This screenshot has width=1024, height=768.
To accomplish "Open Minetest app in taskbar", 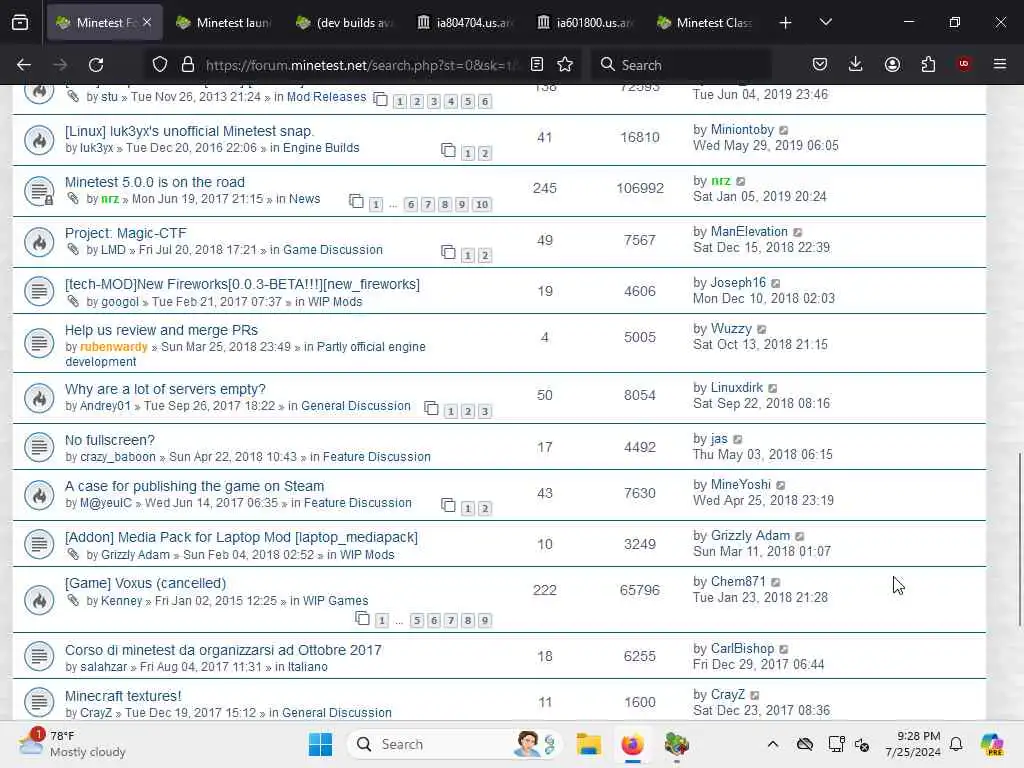I will (x=677, y=744).
